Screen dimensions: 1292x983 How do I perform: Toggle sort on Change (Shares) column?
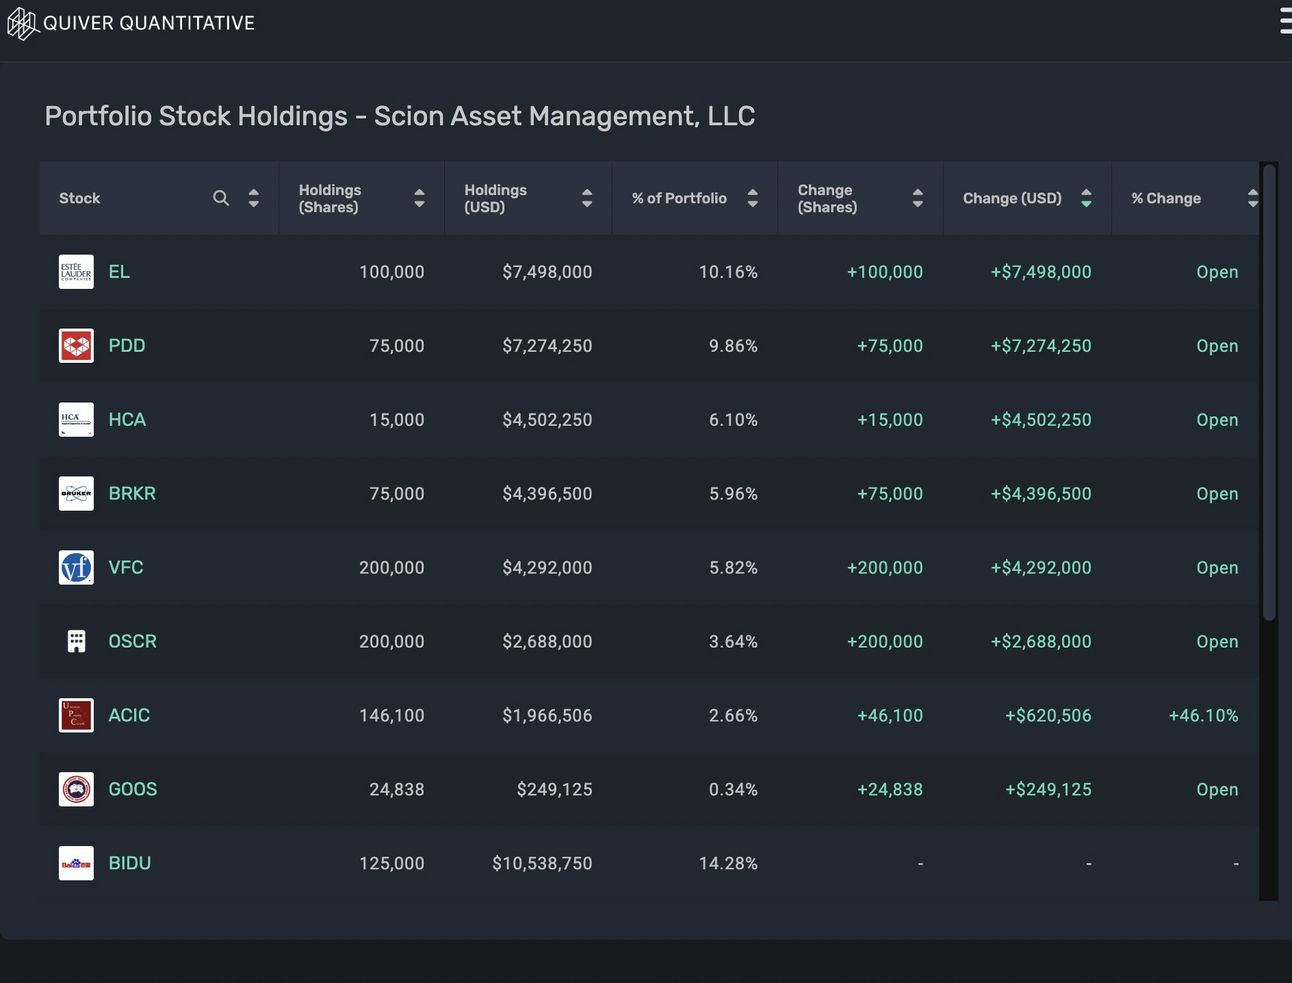point(917,198)
